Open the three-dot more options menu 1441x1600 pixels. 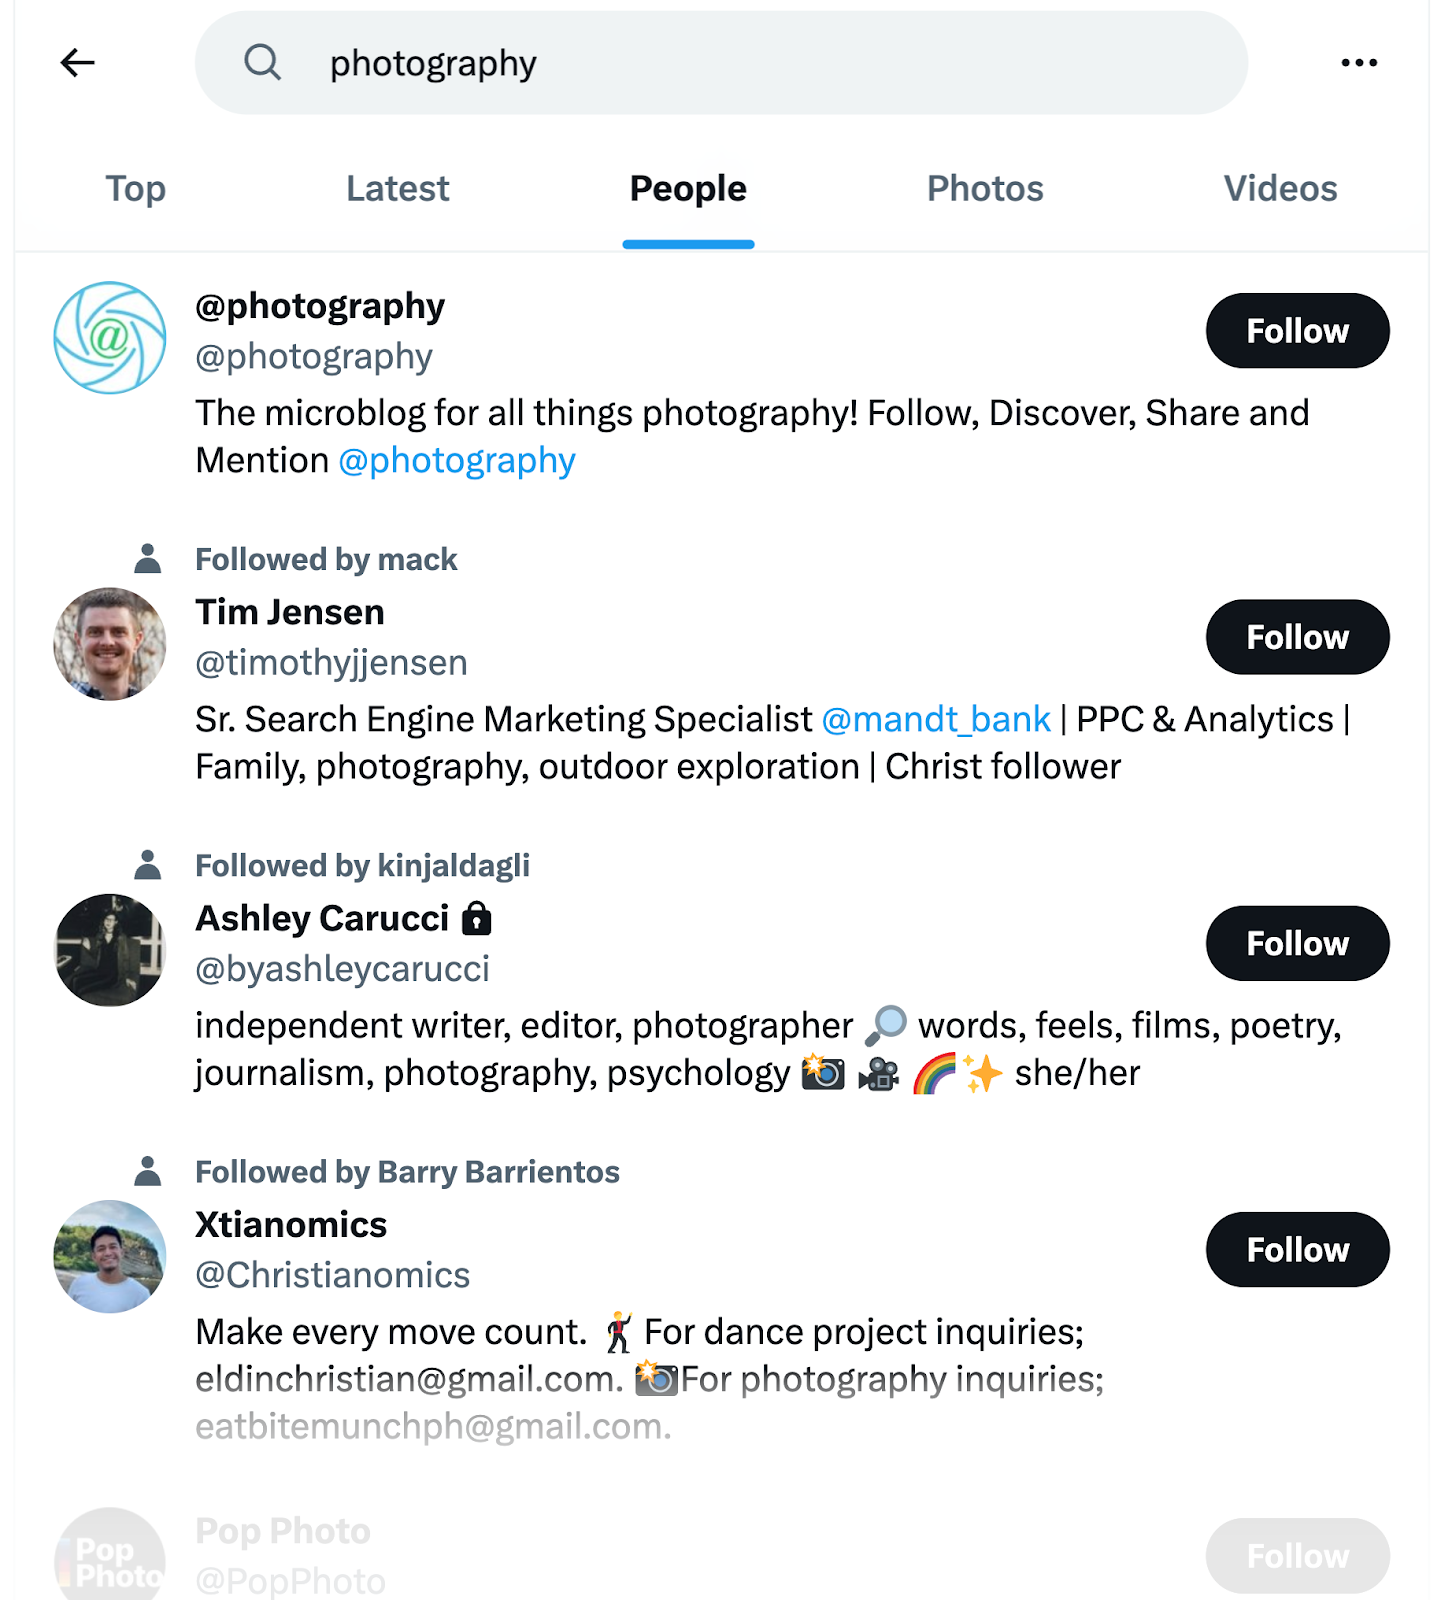tap(1359, 62)
